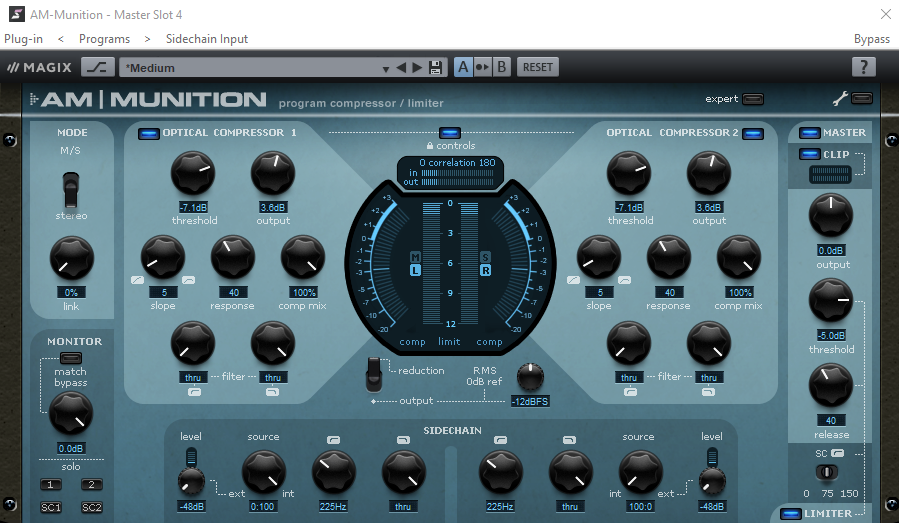This screenshot has width=899, height=523.
Task: Toggle the expert mode switch
Action: click(753, 99)
